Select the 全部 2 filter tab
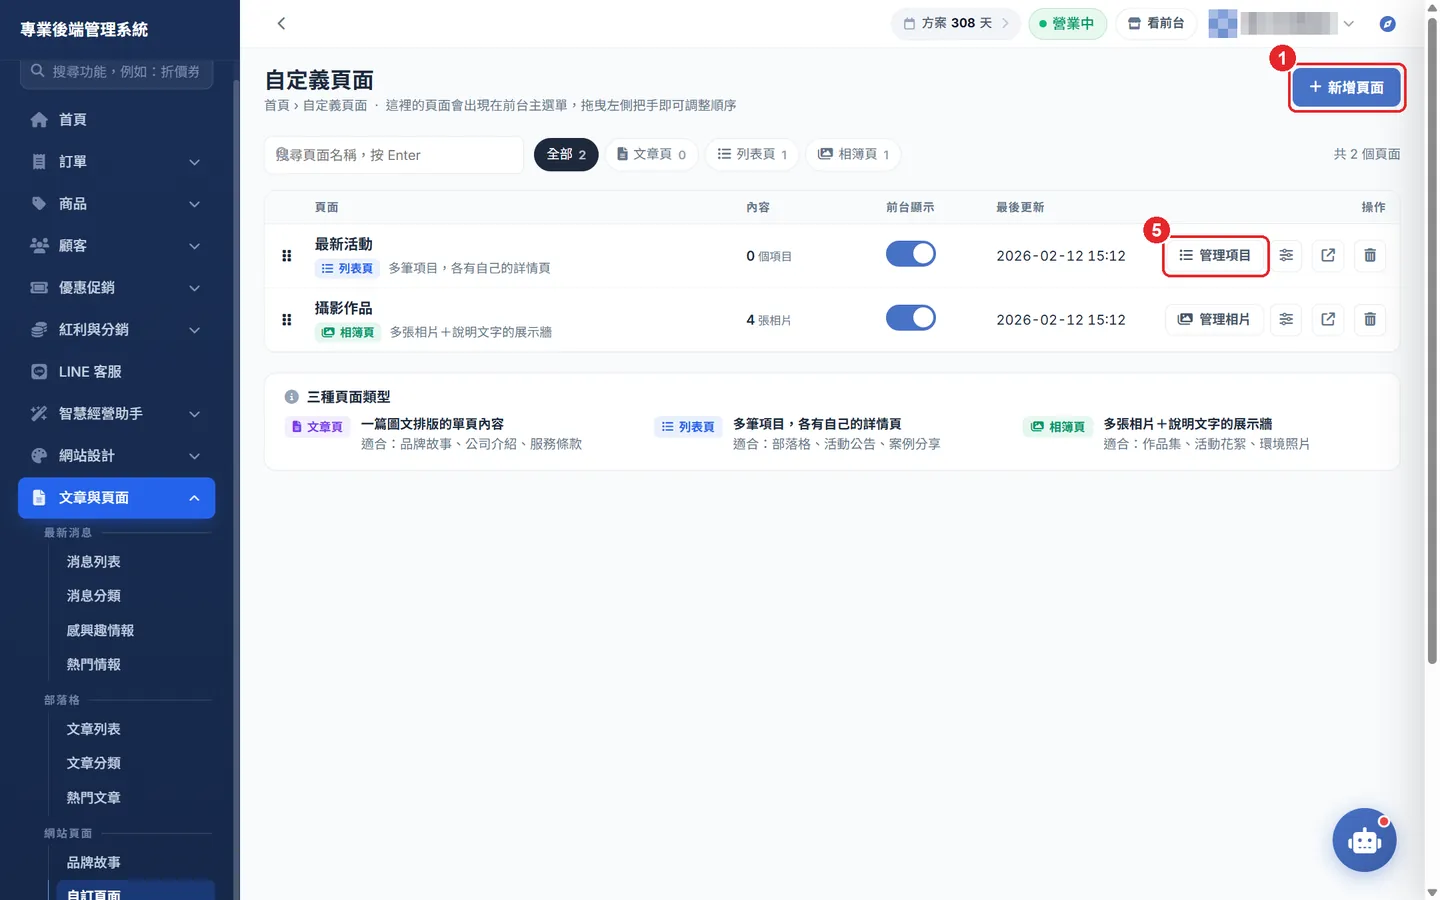The image size is (1440, 900). click(566, 155)
